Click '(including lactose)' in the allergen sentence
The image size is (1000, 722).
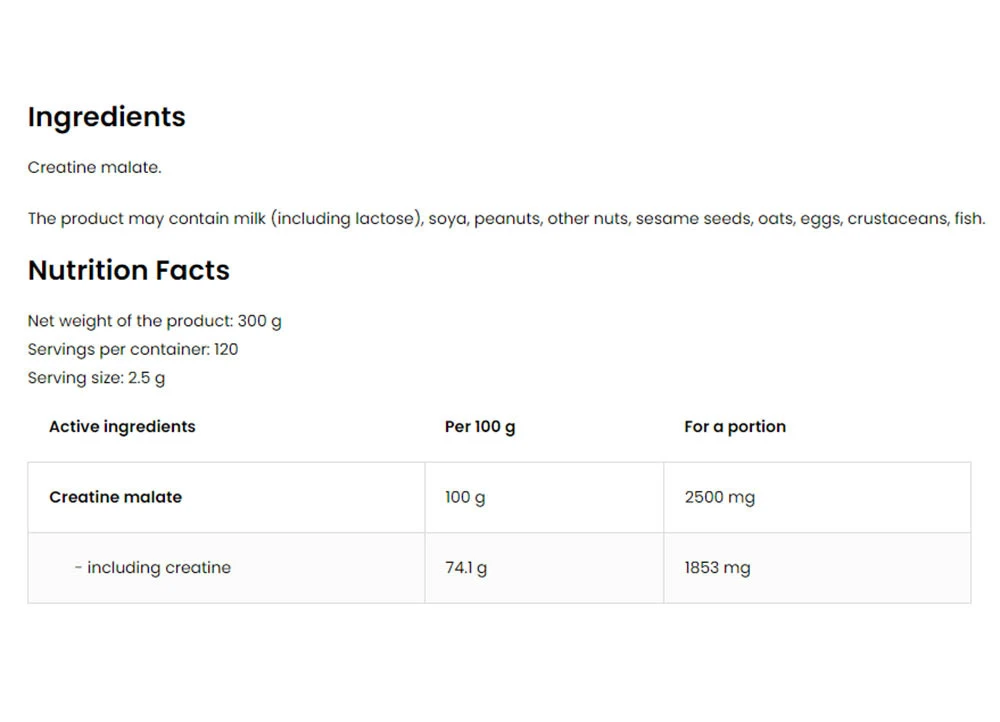tap(345, 219)
